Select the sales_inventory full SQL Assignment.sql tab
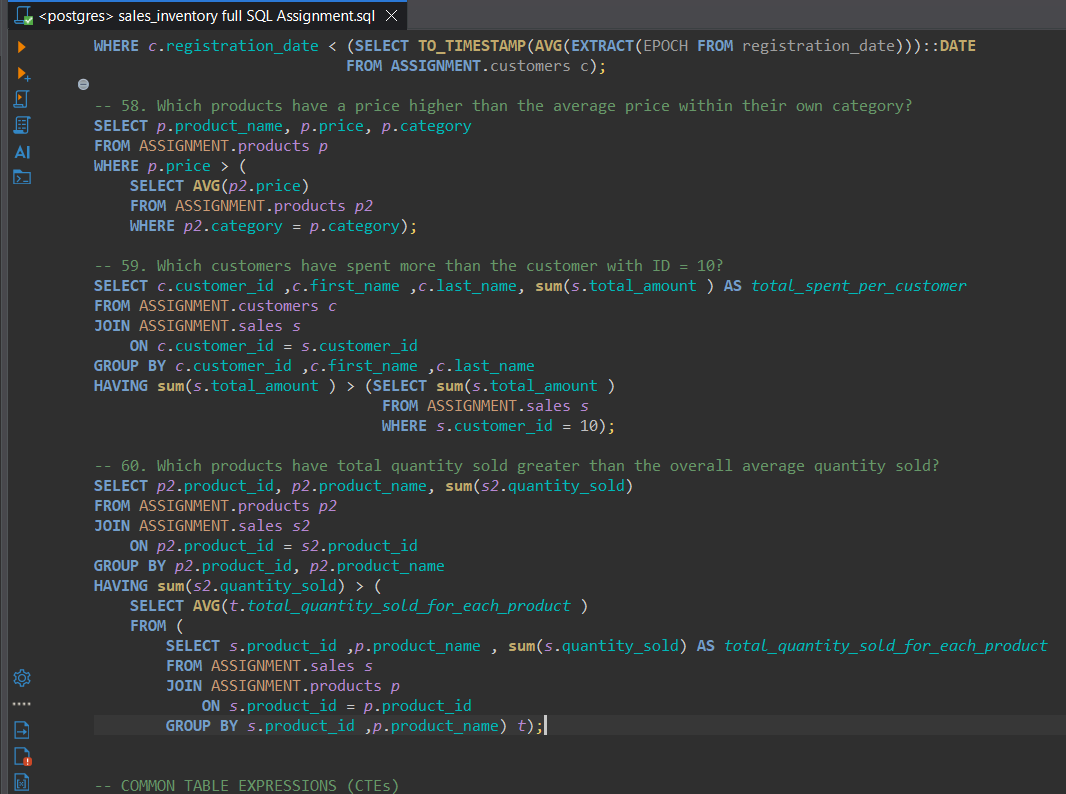This screenshot has height=794, width=1066. pos(207,16)
